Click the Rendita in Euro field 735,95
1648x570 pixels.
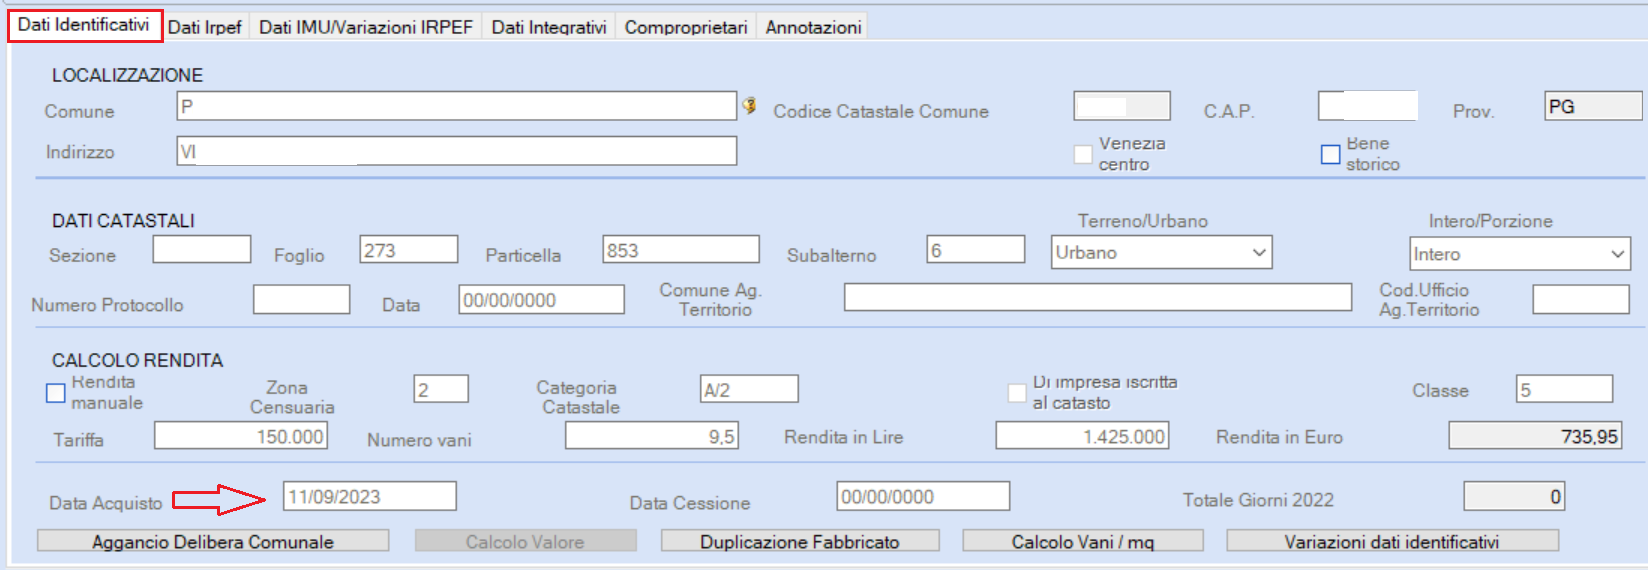click(1535, 436)
